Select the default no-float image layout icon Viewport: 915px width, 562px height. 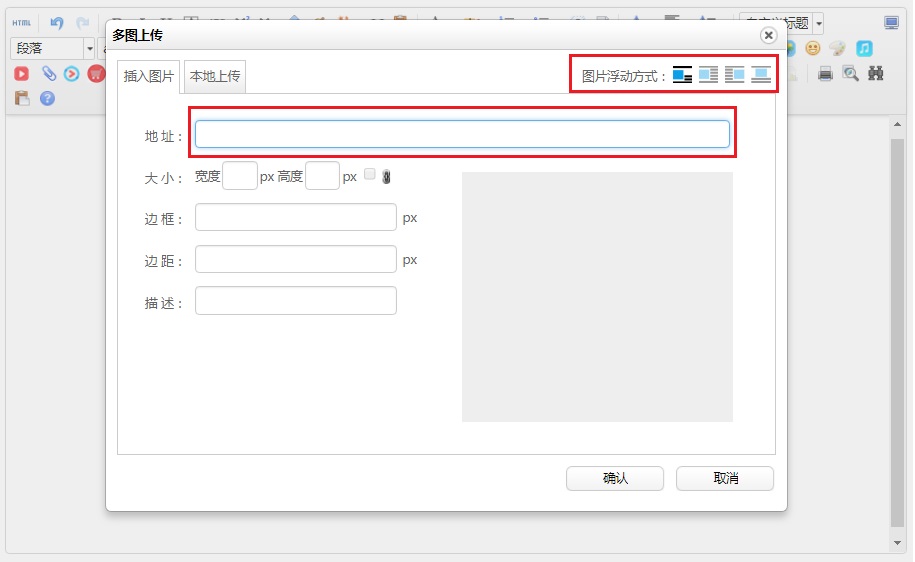[x=683, y=75]
